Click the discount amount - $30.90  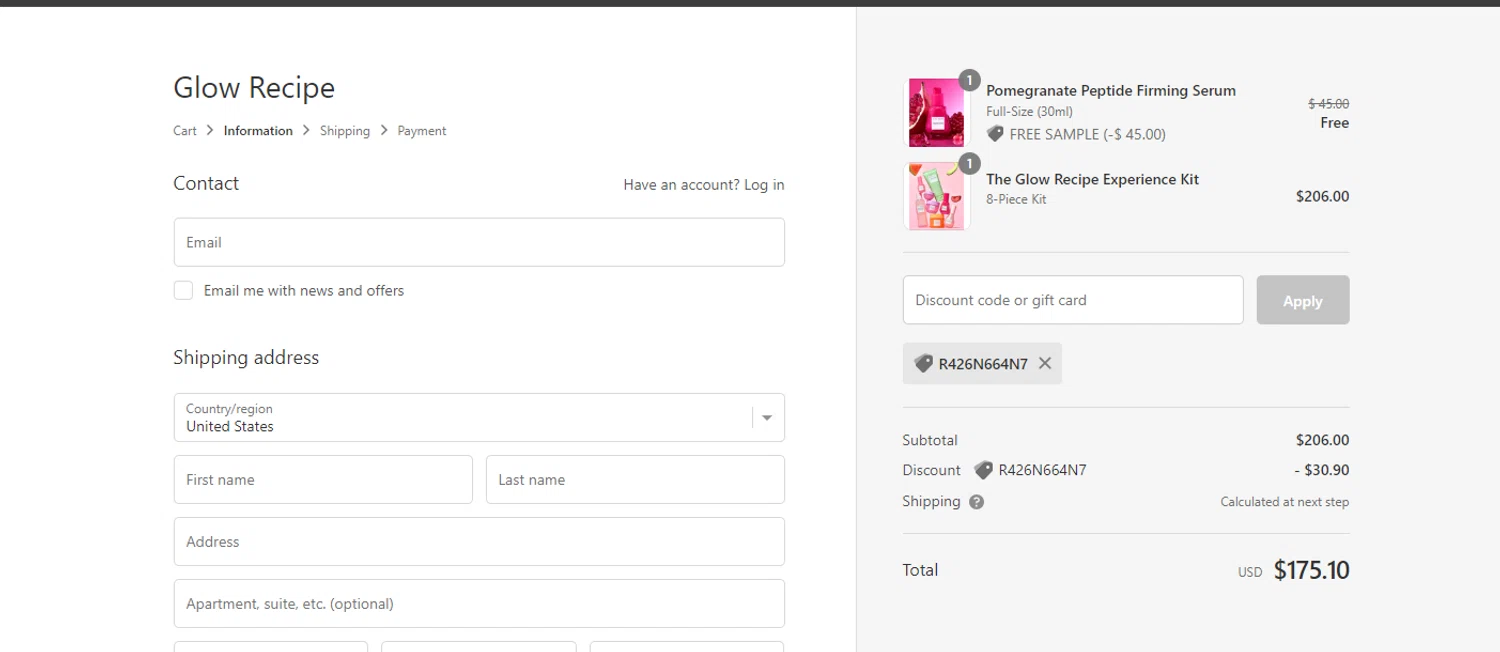(x=1321, y=470)
